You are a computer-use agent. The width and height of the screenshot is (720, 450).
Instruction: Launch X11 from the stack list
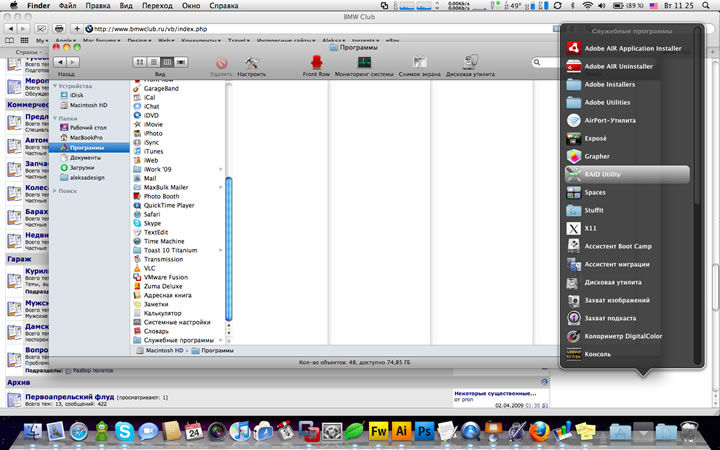tap(627, 228)
